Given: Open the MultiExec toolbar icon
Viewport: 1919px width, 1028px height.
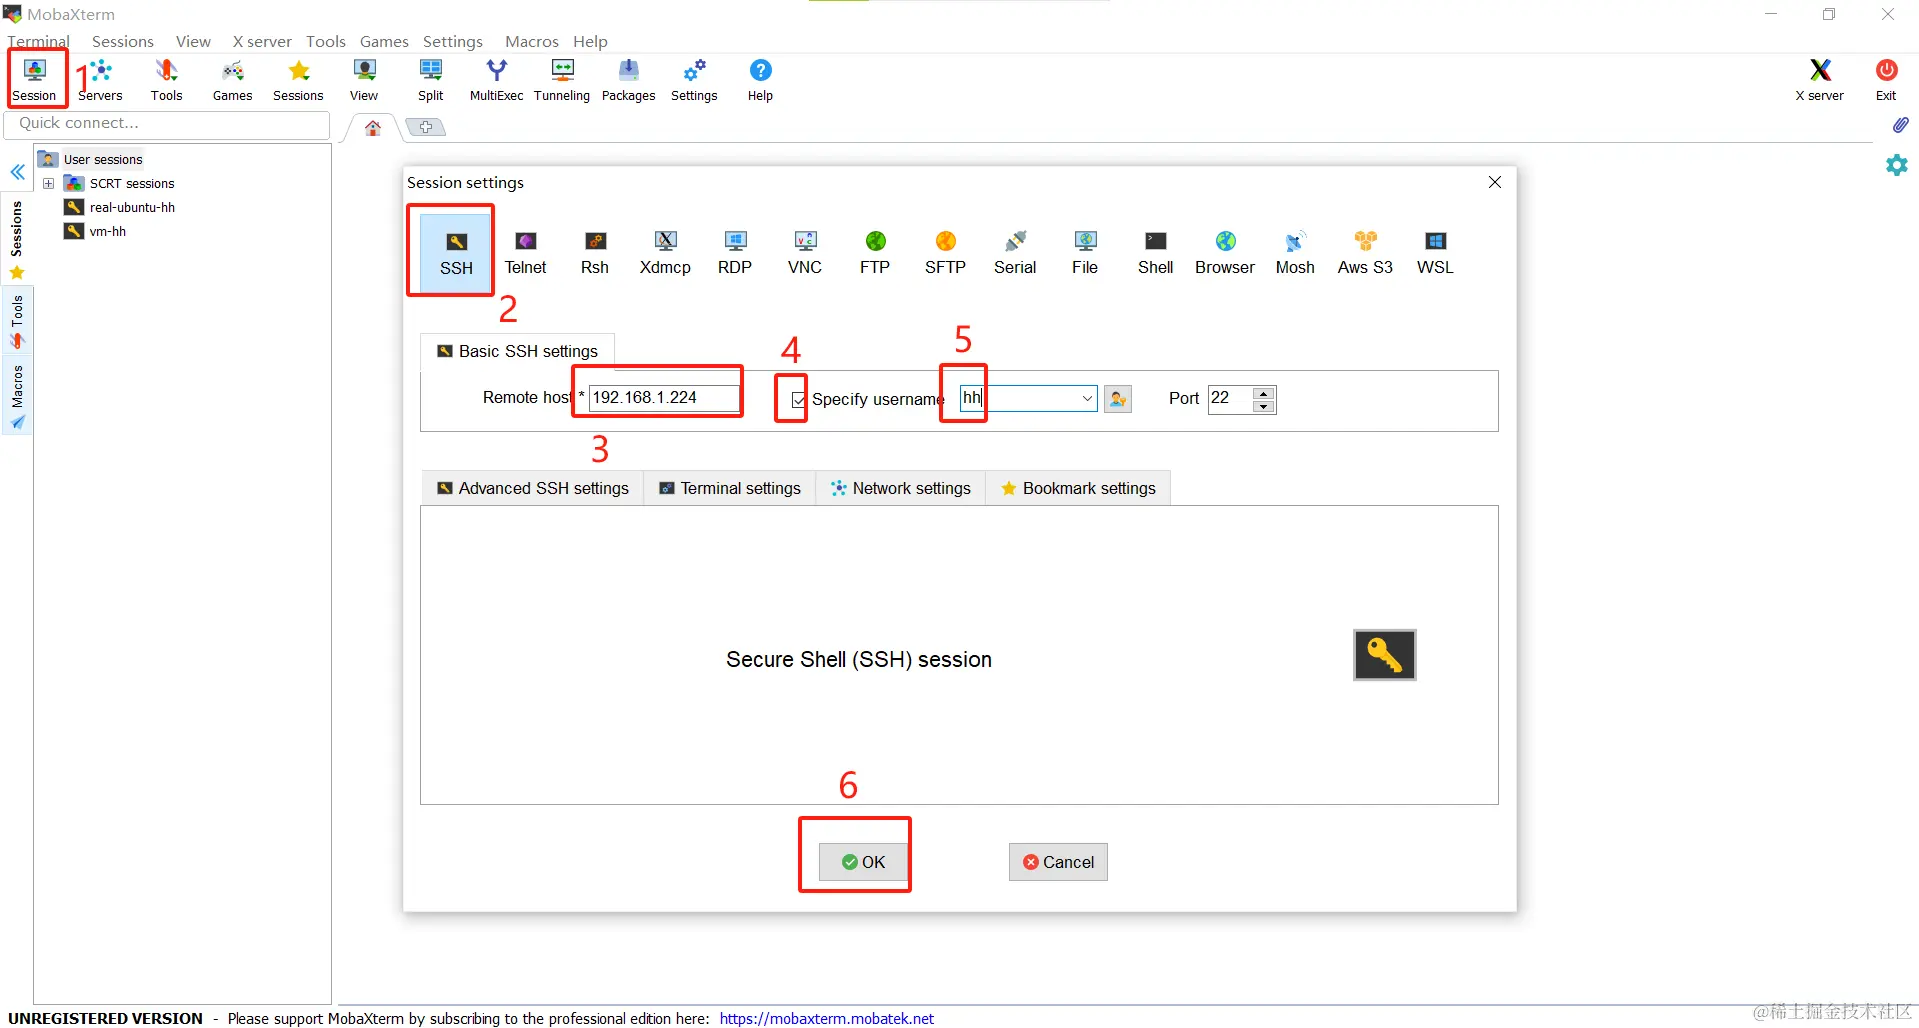Looking at the screenshot, I should pos(496,80).
